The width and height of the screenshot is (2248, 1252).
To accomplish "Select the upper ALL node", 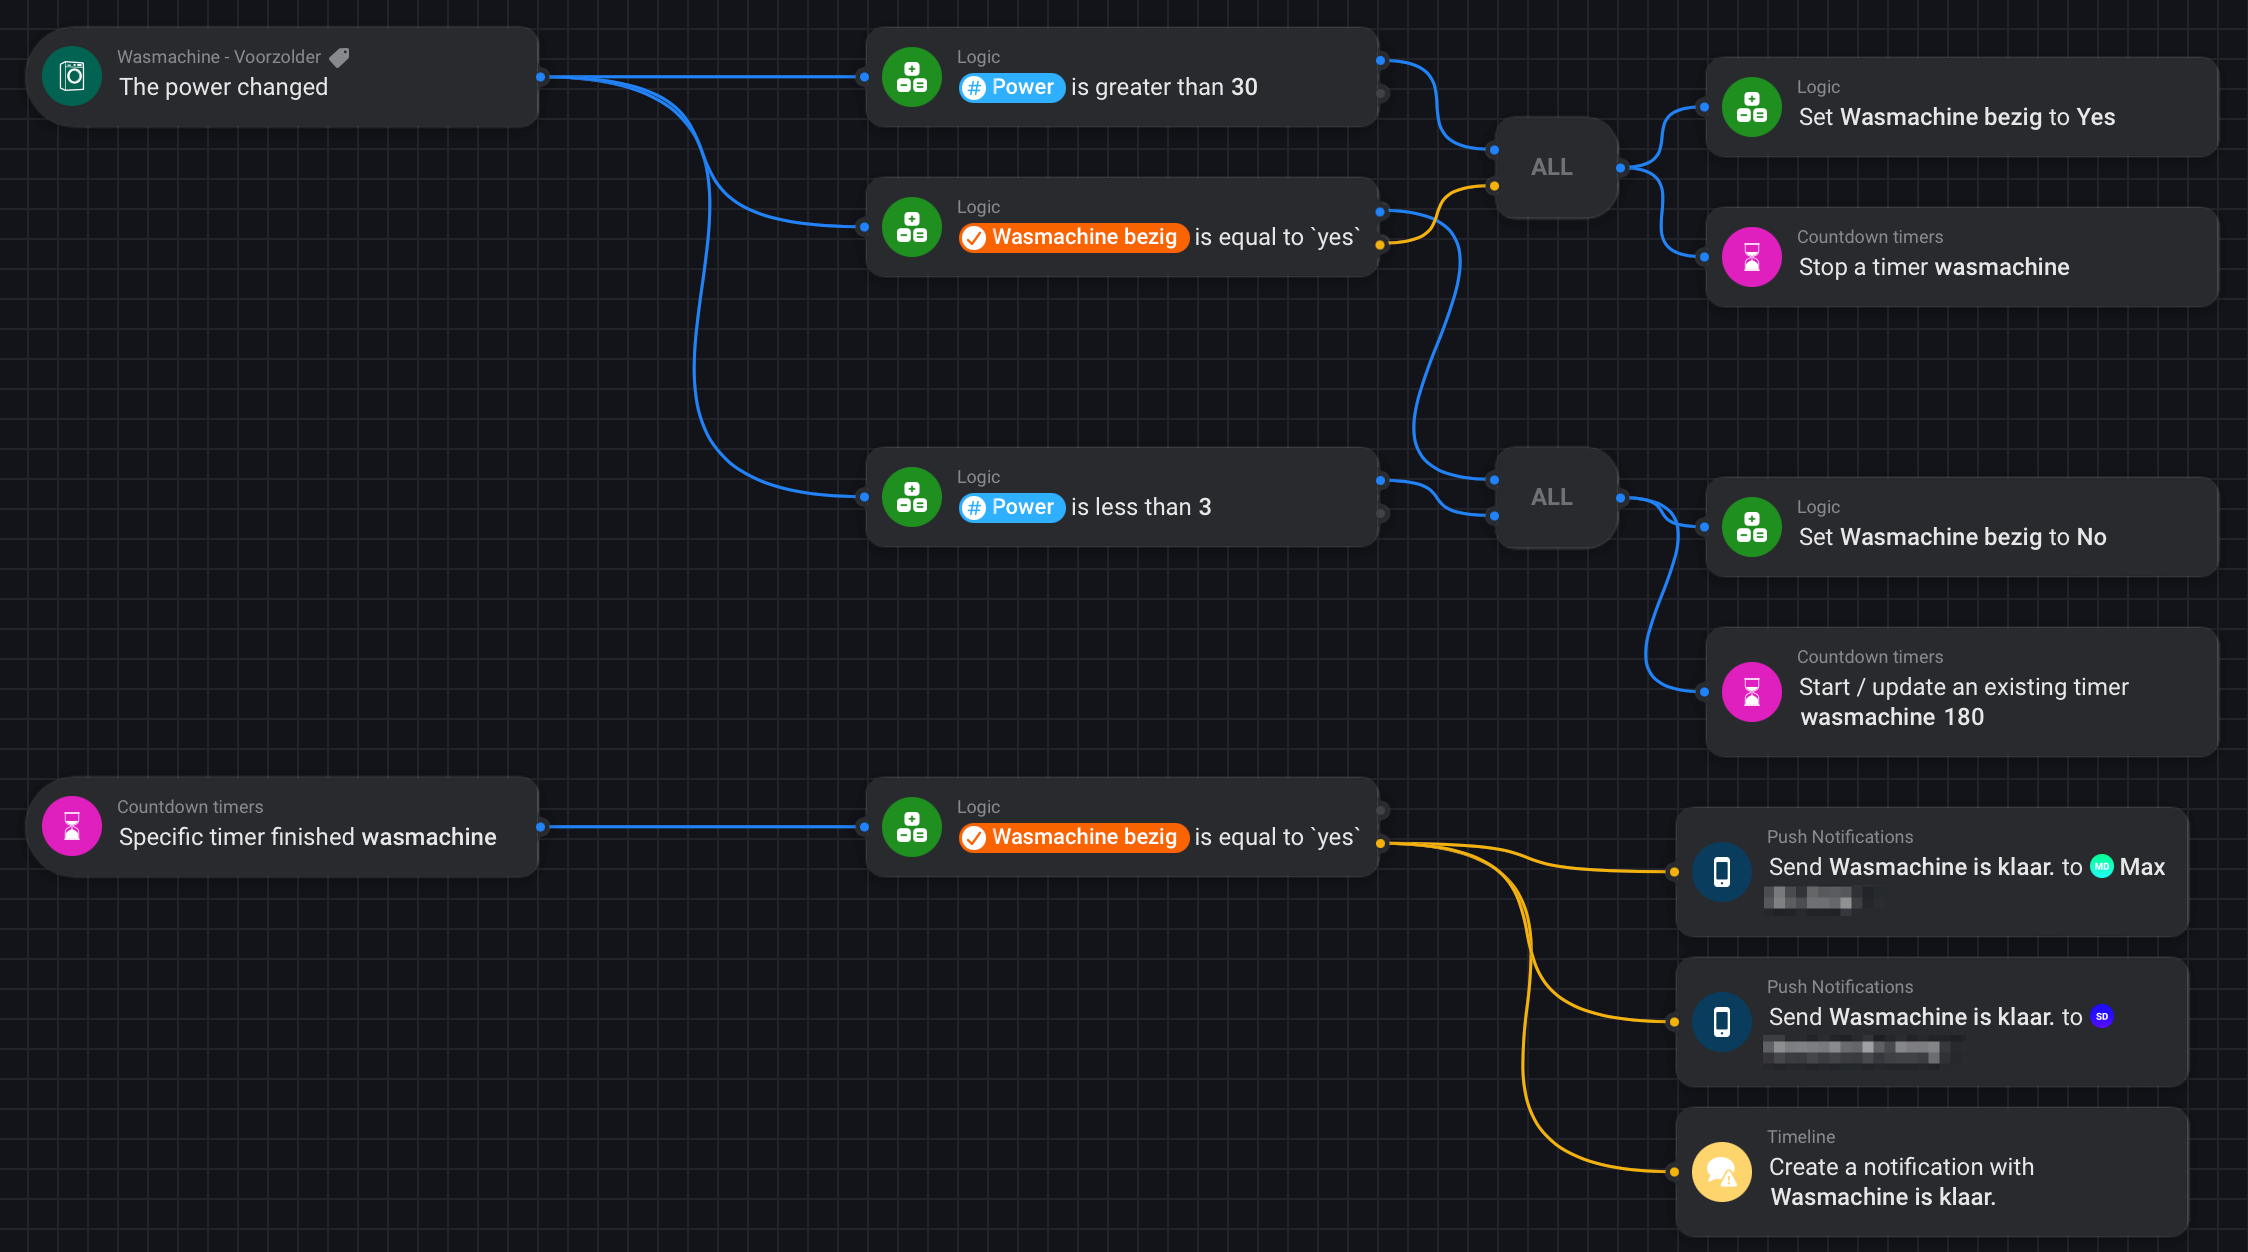I will (1551, 167).
